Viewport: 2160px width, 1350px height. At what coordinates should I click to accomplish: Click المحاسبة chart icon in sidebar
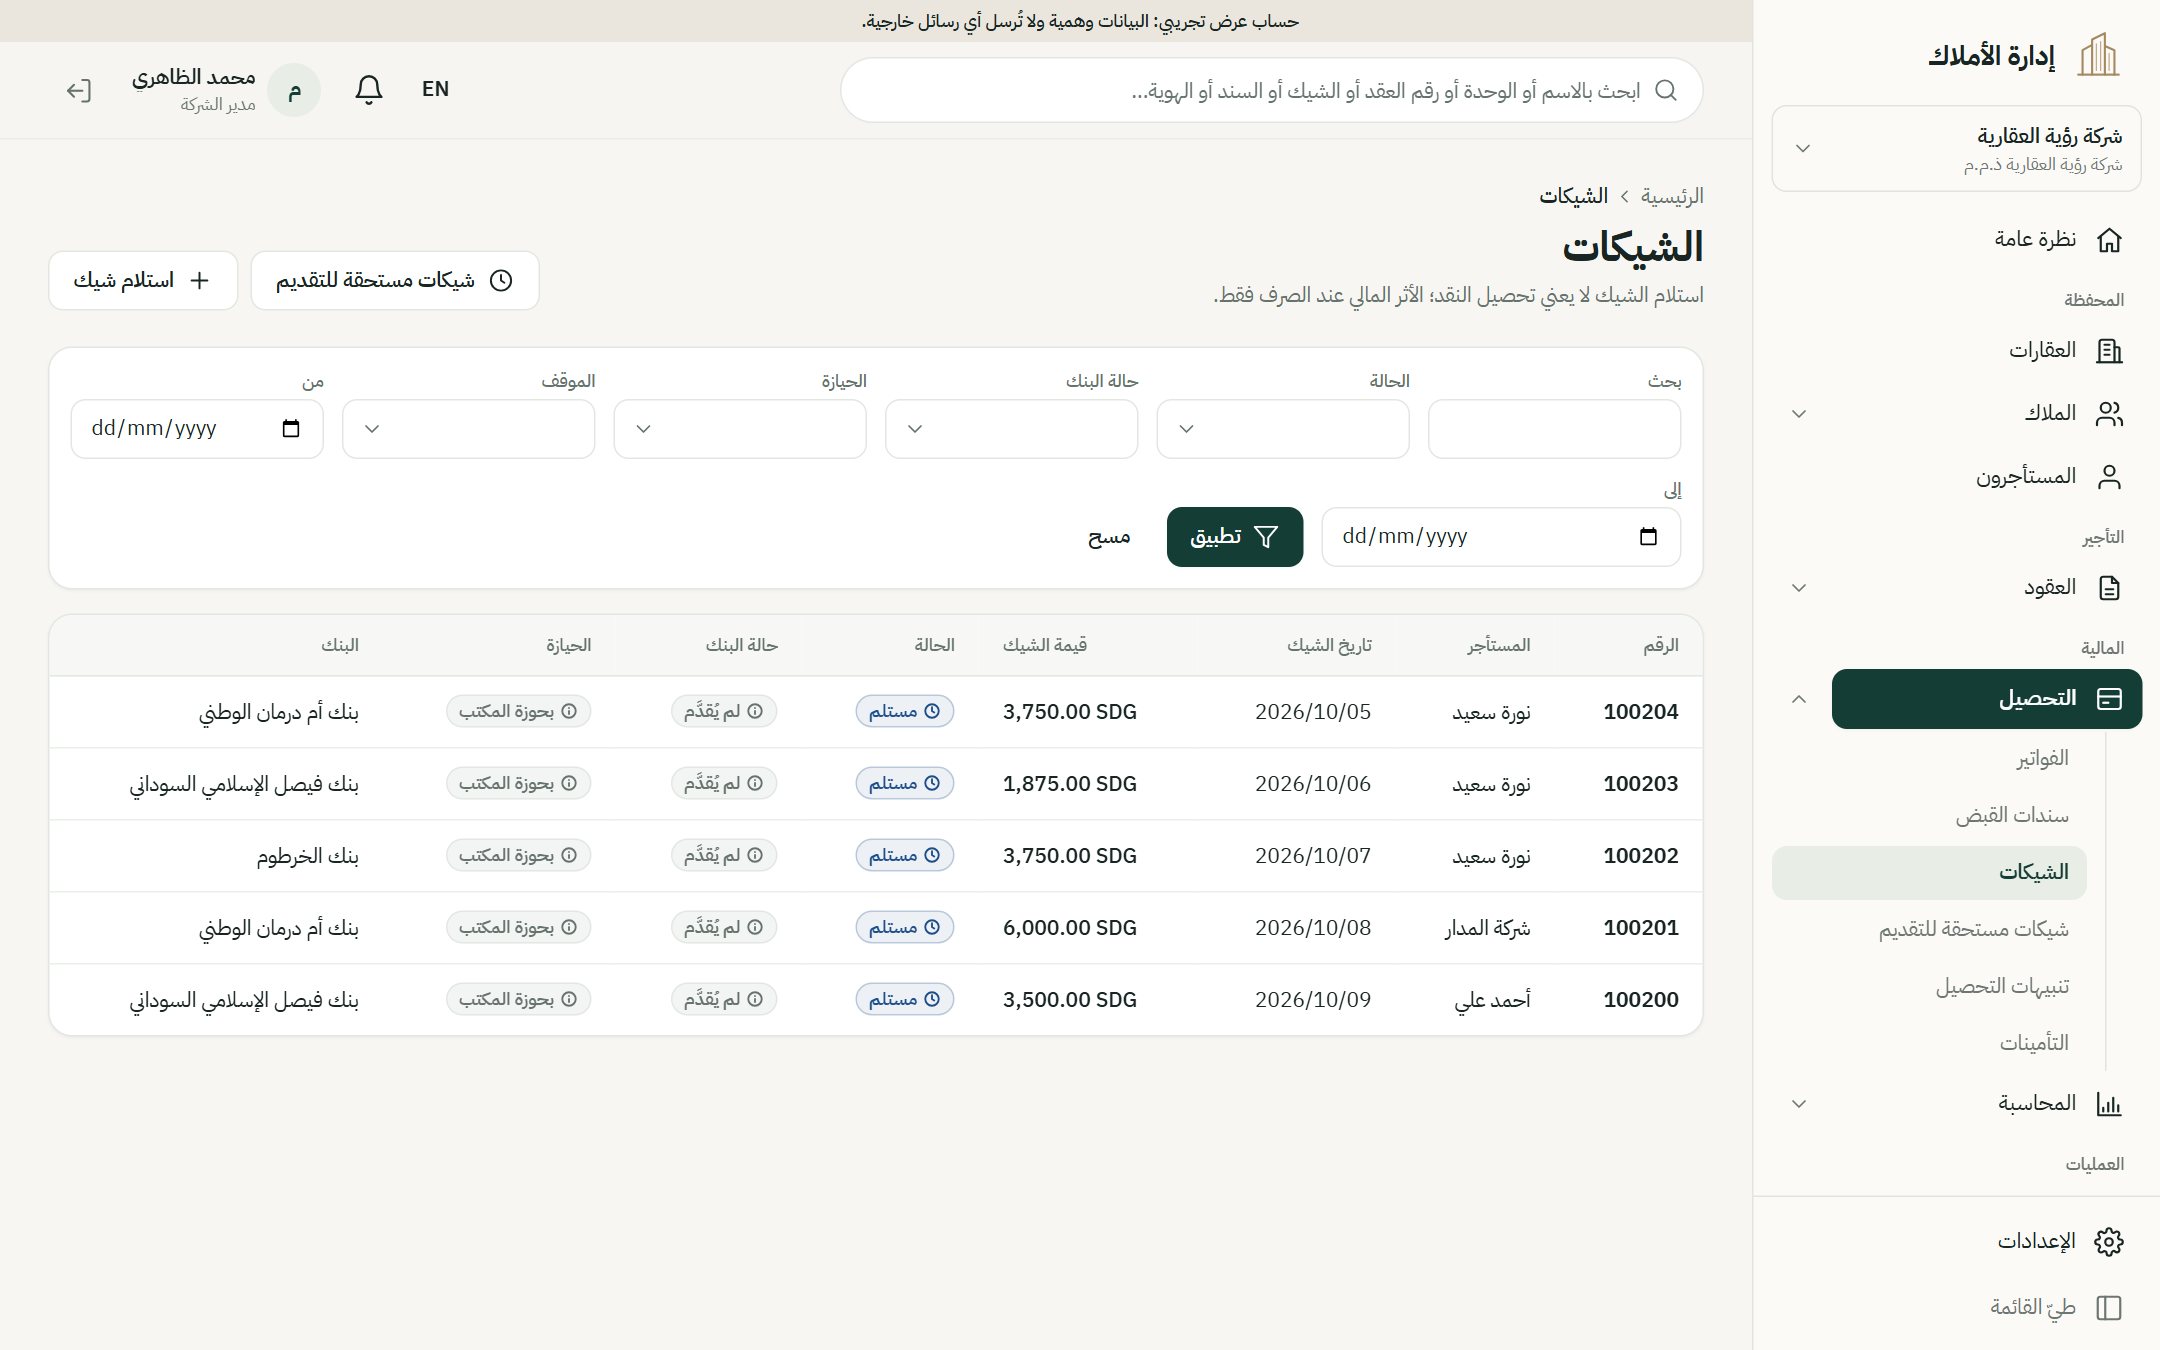[2109, 1104]
